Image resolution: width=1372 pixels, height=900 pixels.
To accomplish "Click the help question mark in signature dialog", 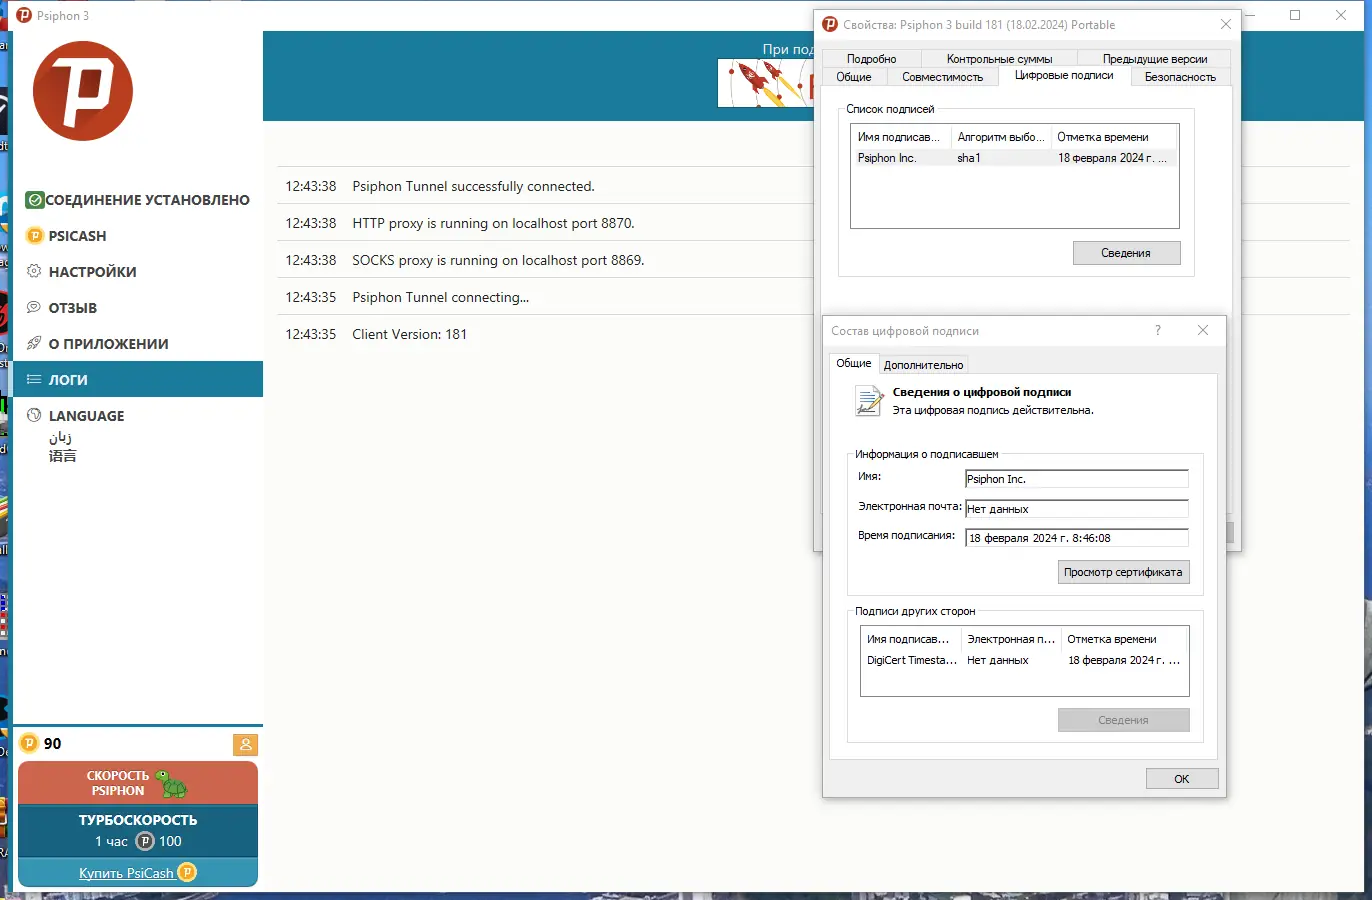I will pos(1158,330).
